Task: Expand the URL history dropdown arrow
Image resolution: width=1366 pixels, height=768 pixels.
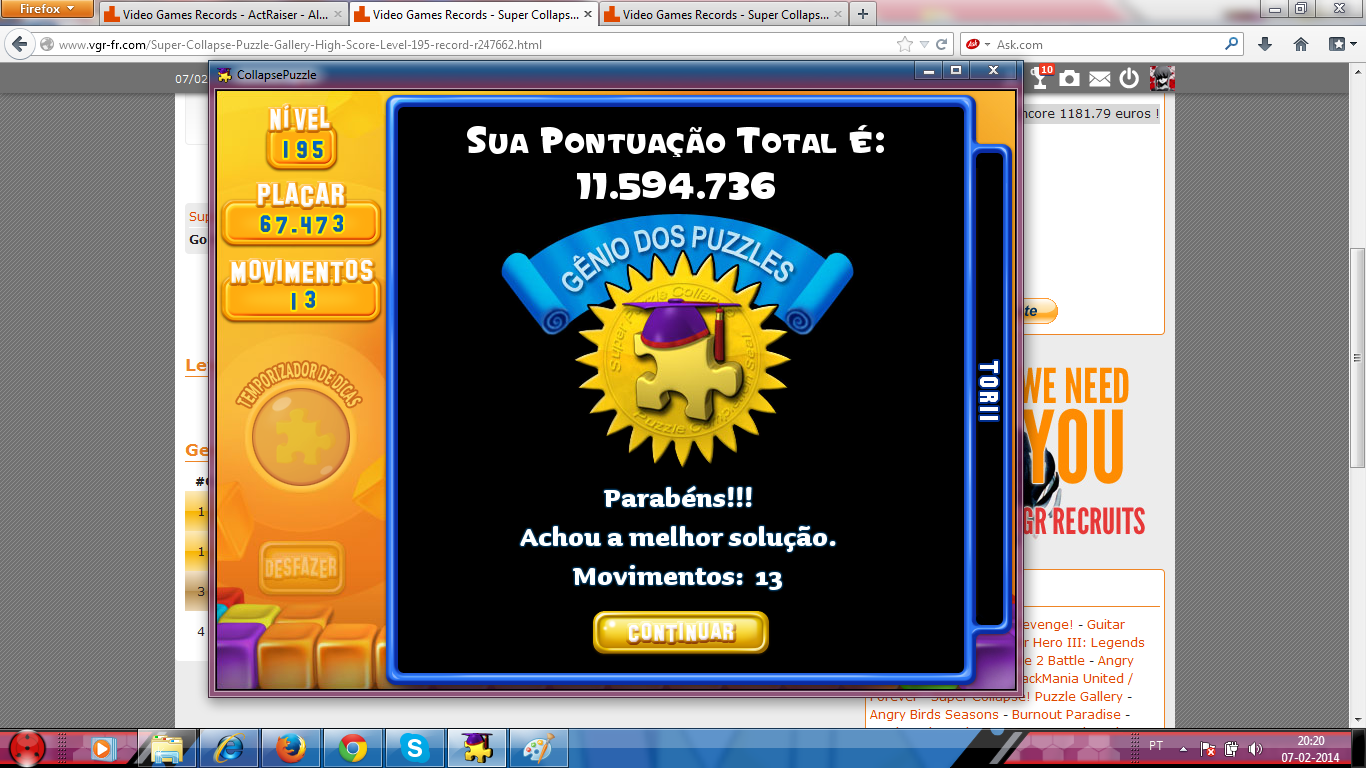Action: click(x=925, y=44)
